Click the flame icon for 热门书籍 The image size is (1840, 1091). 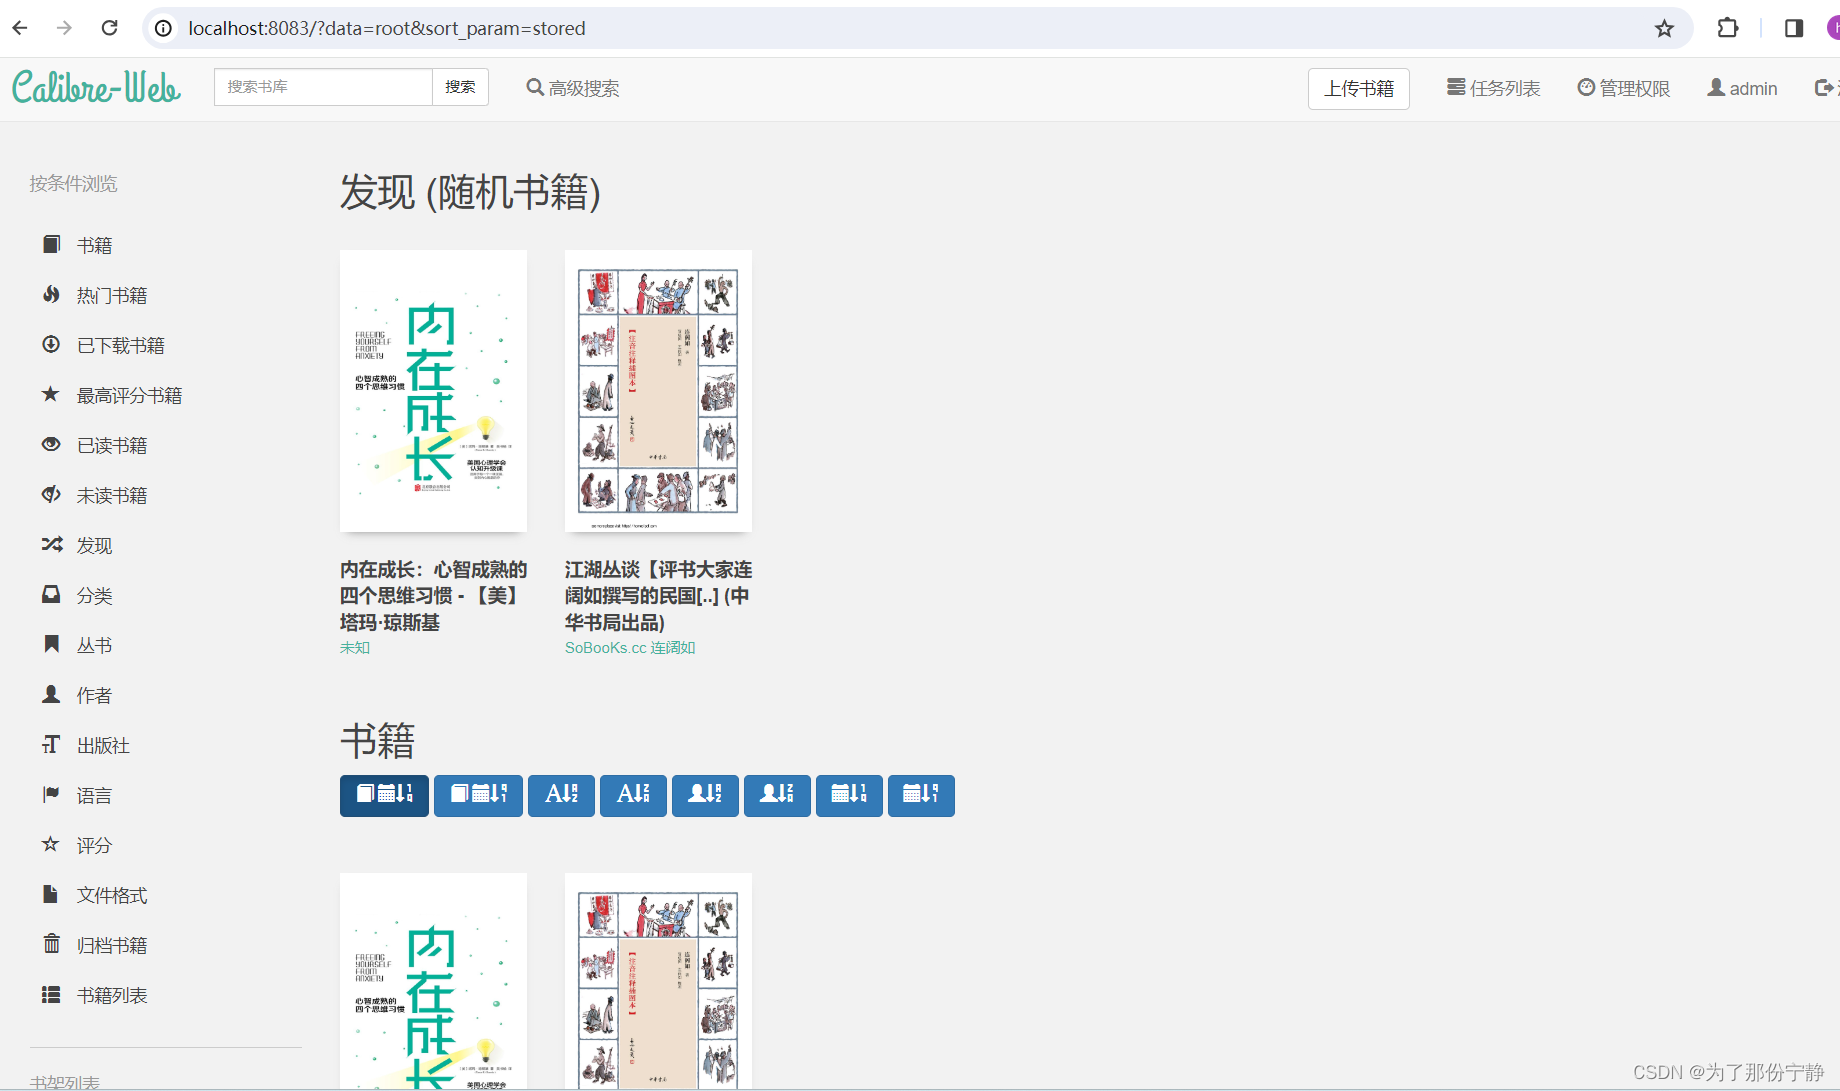click(51, 294)
